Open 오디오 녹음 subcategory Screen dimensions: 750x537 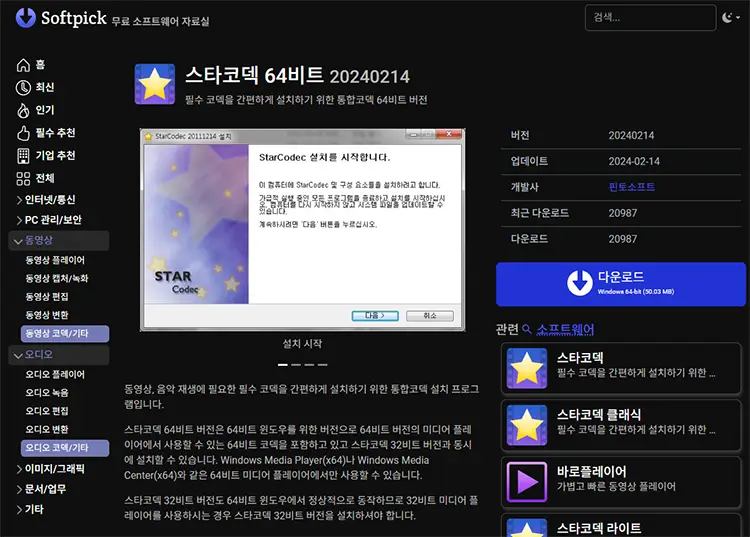46,393
